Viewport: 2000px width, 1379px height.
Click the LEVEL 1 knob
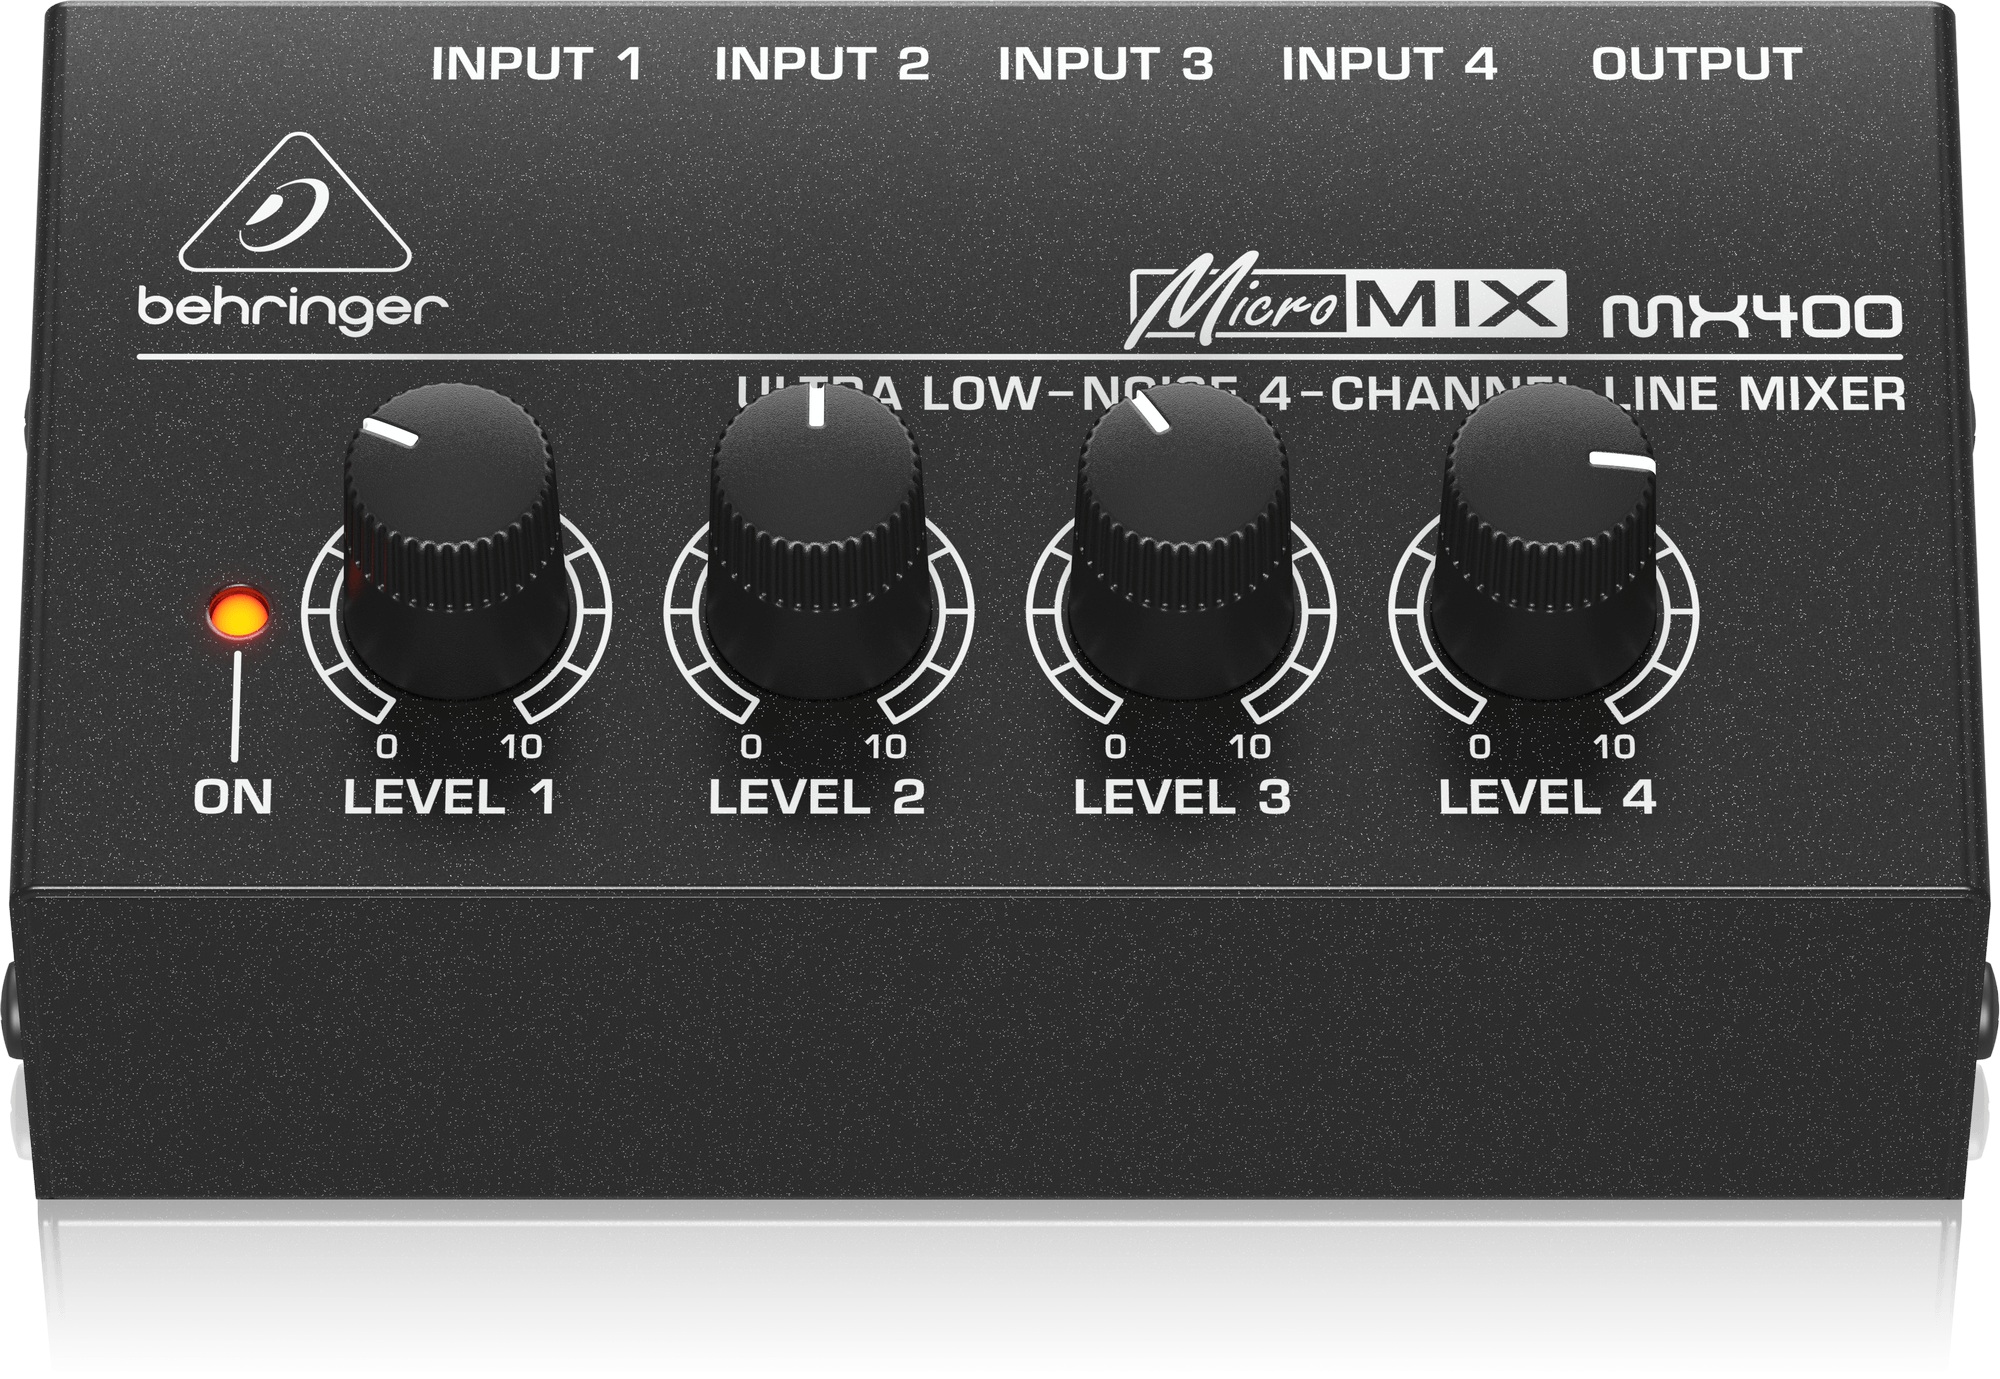(x=456, y=540)
